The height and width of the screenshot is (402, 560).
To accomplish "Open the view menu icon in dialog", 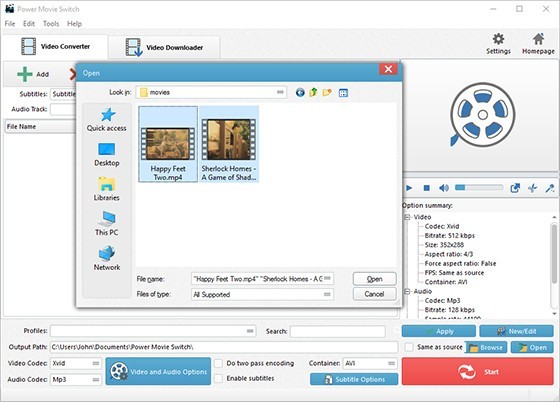I will coord(343,93).
